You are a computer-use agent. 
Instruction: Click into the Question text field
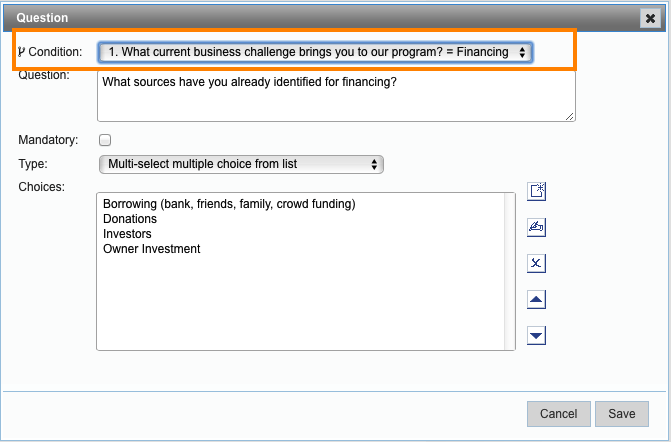[335, 95]
